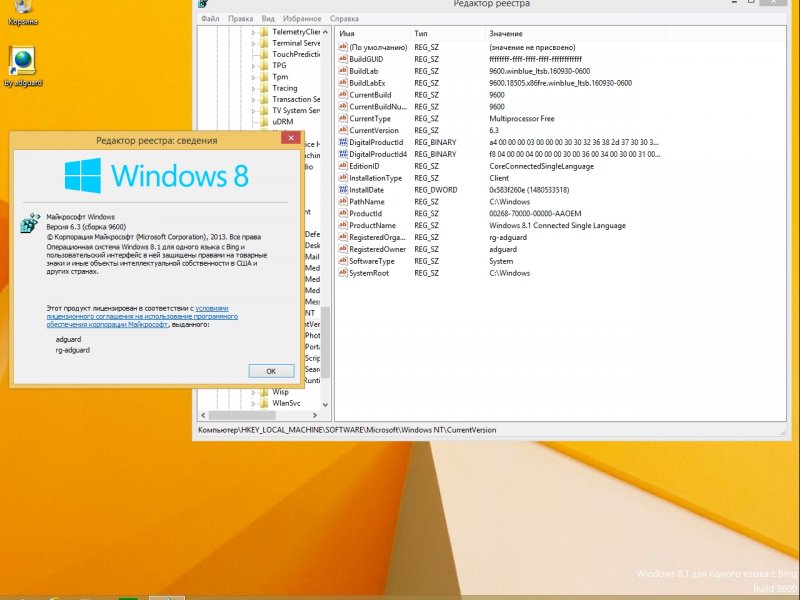The width and height of the screenshot is (800, 600).
Task: Click the CurrentVersion value icon
Action: click(x=343, y=130)
